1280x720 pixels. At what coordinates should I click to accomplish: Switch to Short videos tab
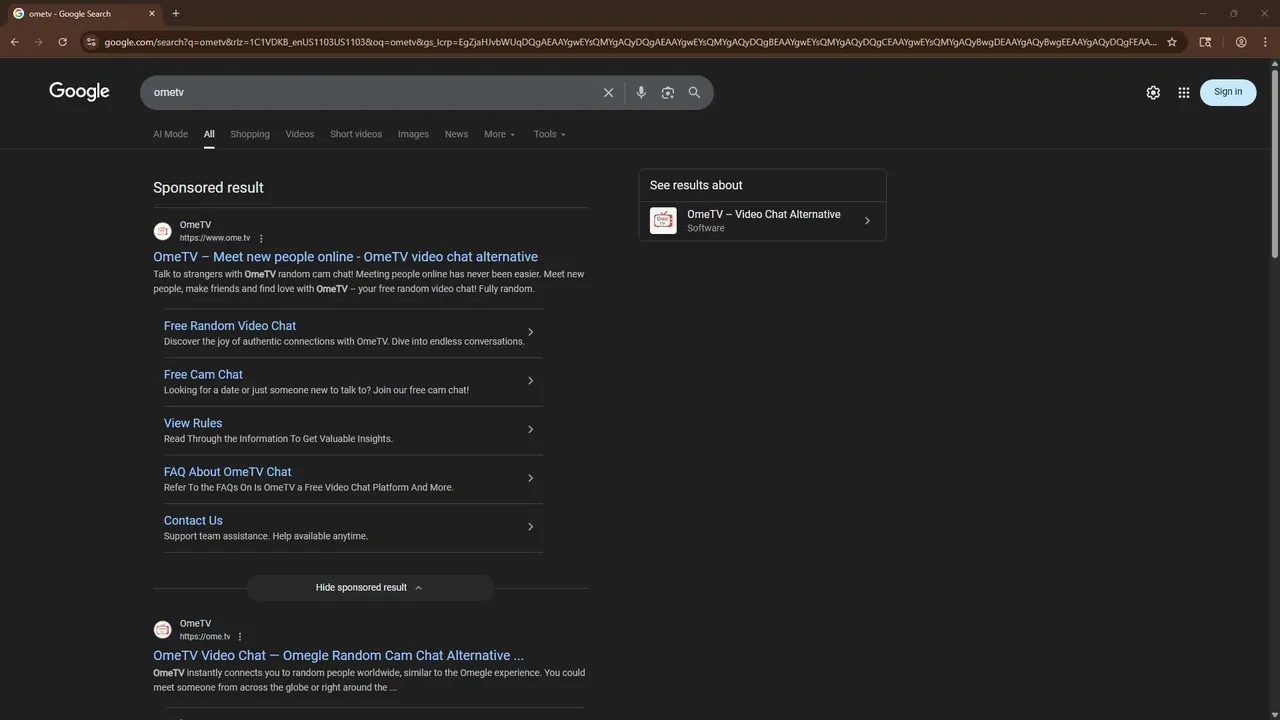click(356, 134)
